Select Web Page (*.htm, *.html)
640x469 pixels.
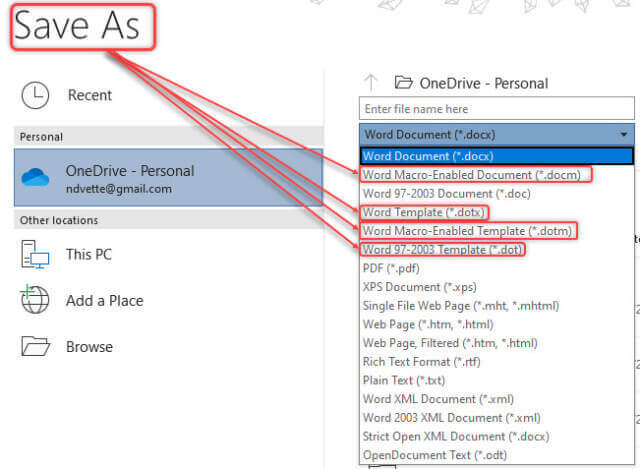point(428,325)
